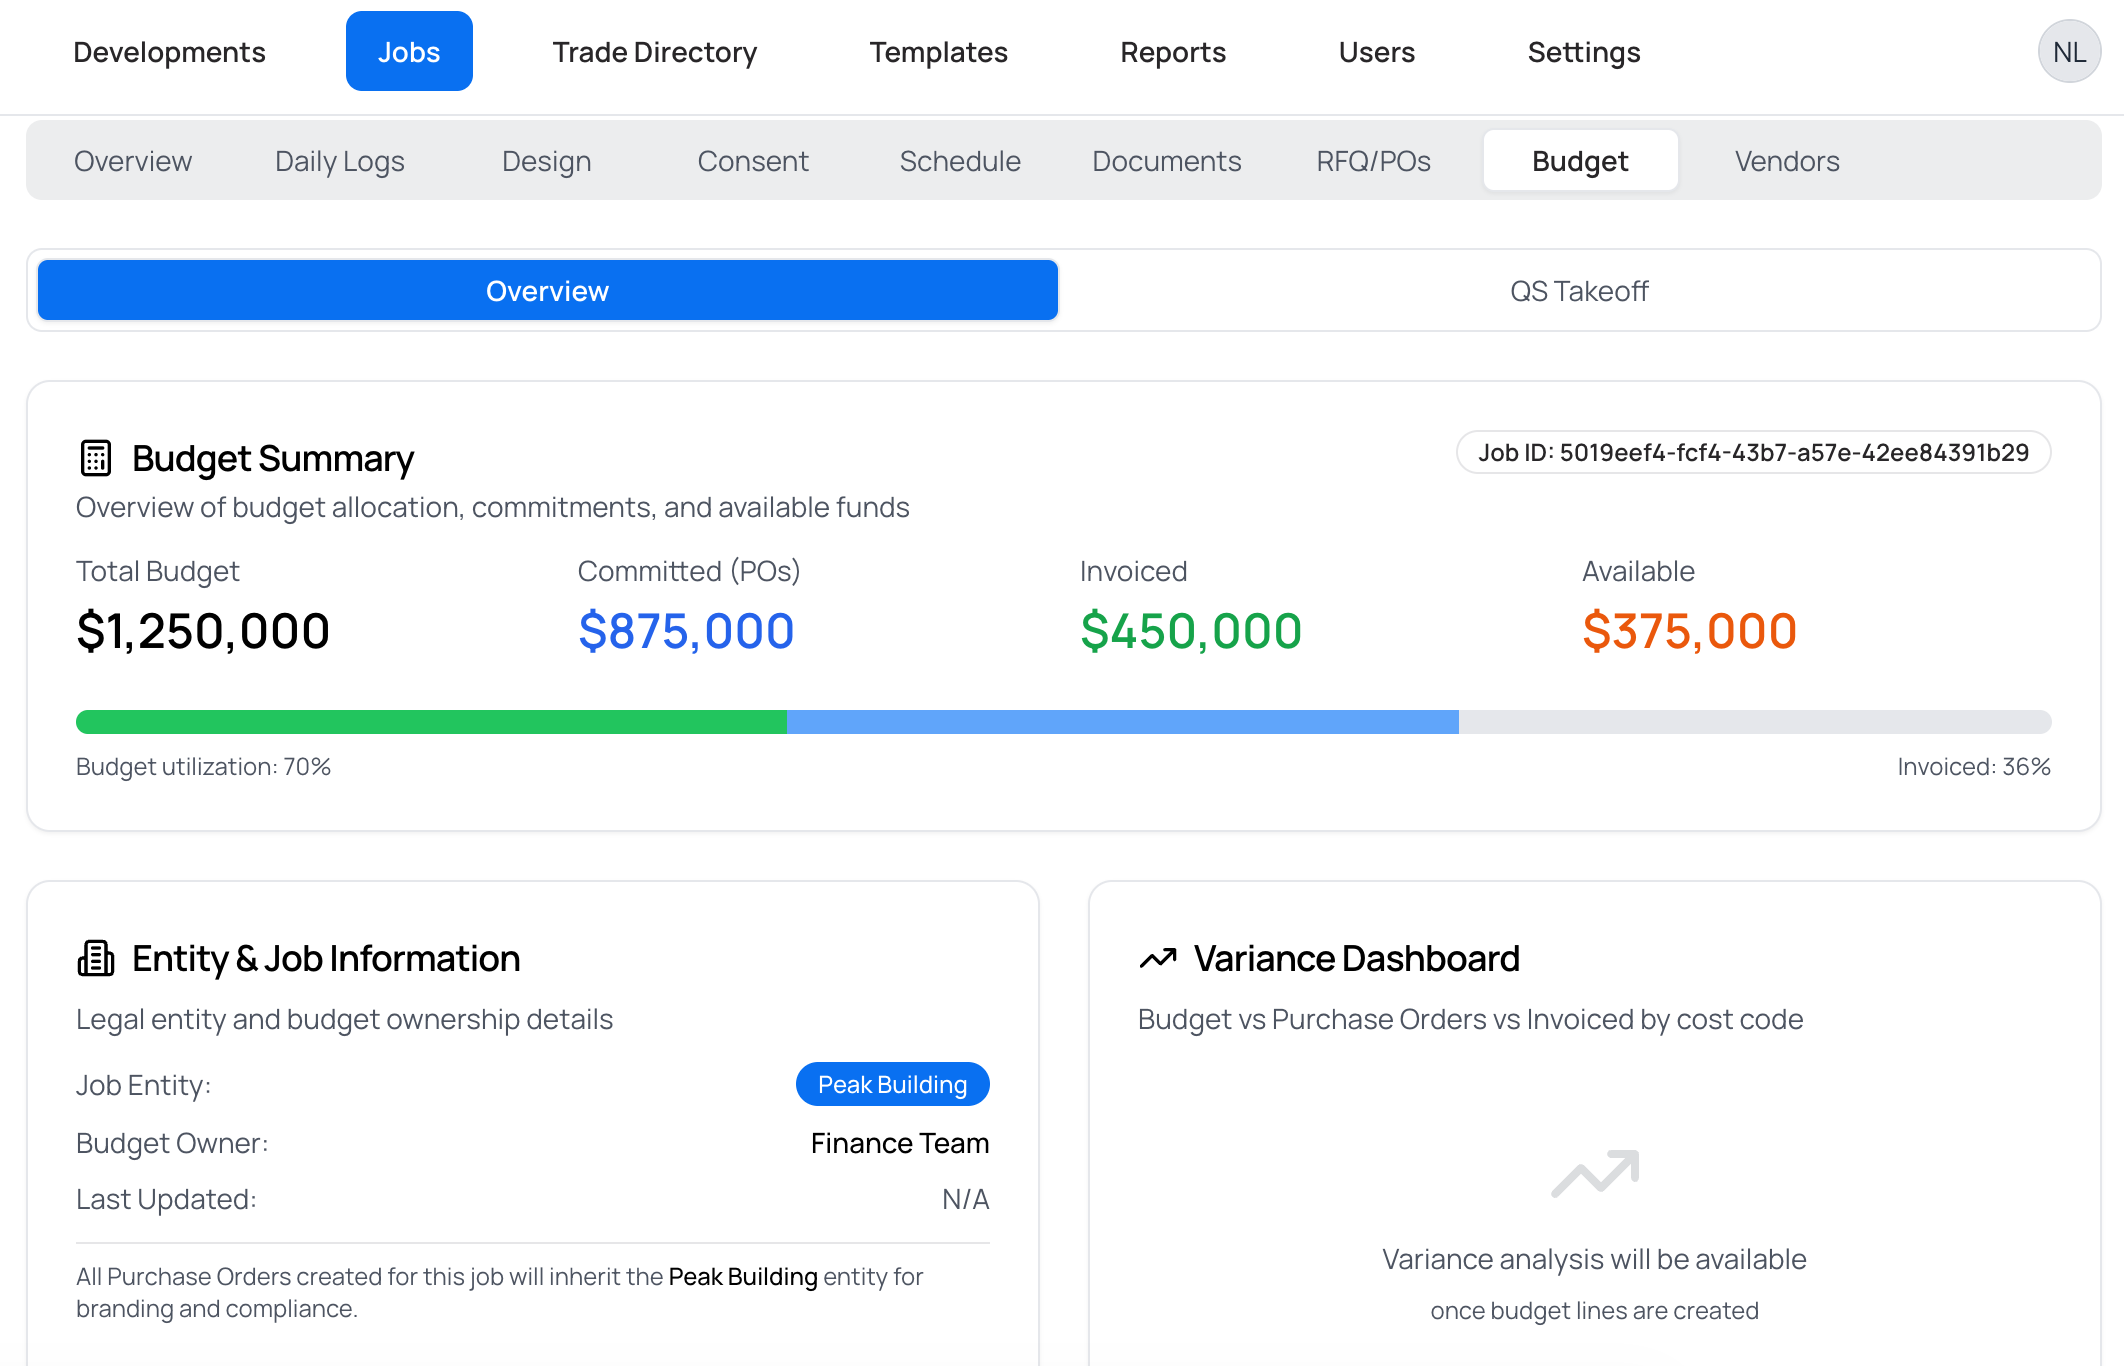Click the Budget Summary calculator icon
2124x1366 pixels.
[96, 458]
